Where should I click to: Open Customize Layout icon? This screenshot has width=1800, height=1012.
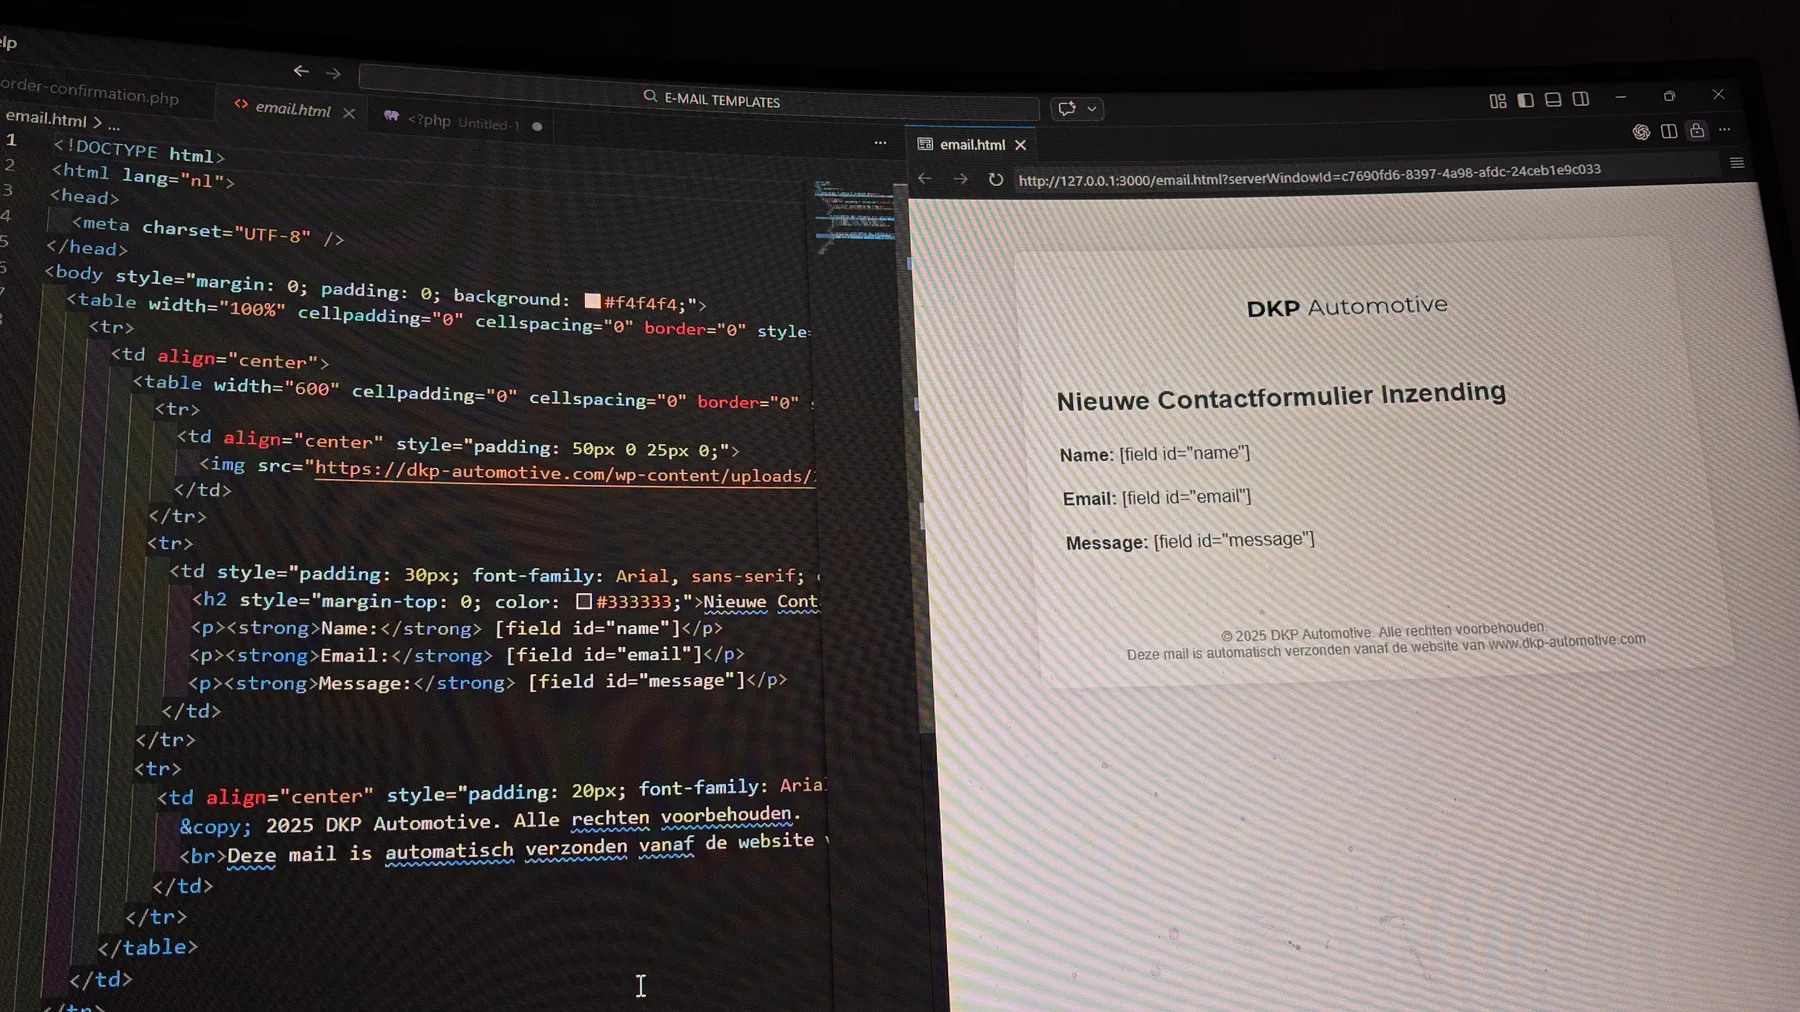point(1497,101)
